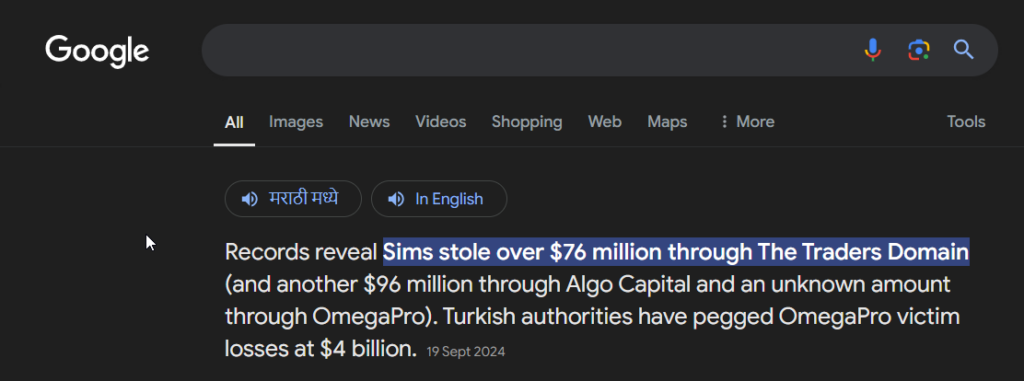Open Google Lens image search
Screen dimensions: 1024x381
tap(919, 50)
